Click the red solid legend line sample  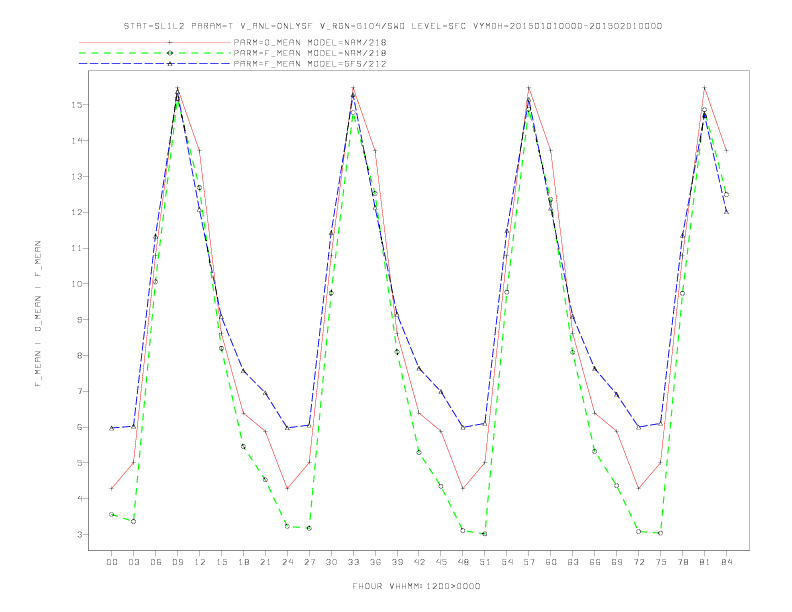(155, 42)
